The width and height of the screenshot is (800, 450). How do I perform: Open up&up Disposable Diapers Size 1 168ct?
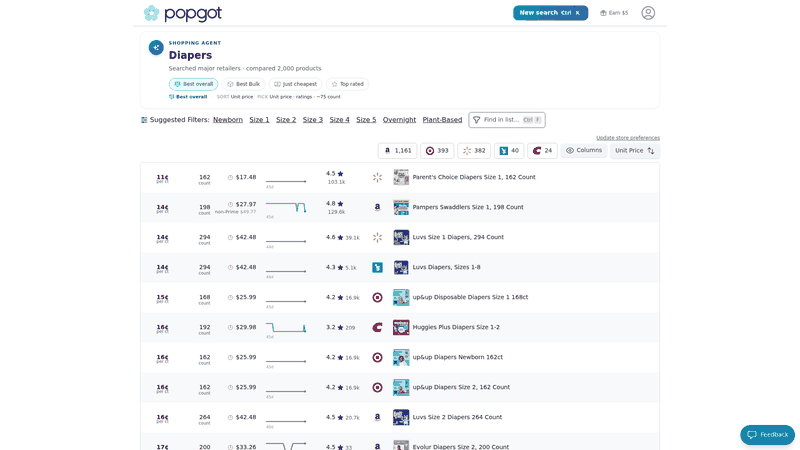point(470,297)
